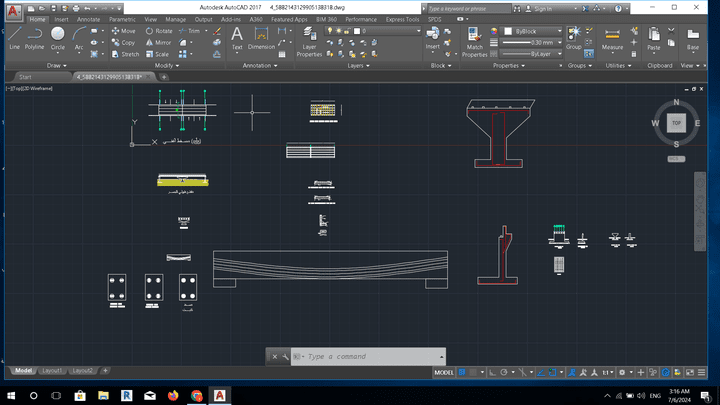Click the Match Properties tool
This screenshot has width=720, height=405.
[x=474, y=42]
